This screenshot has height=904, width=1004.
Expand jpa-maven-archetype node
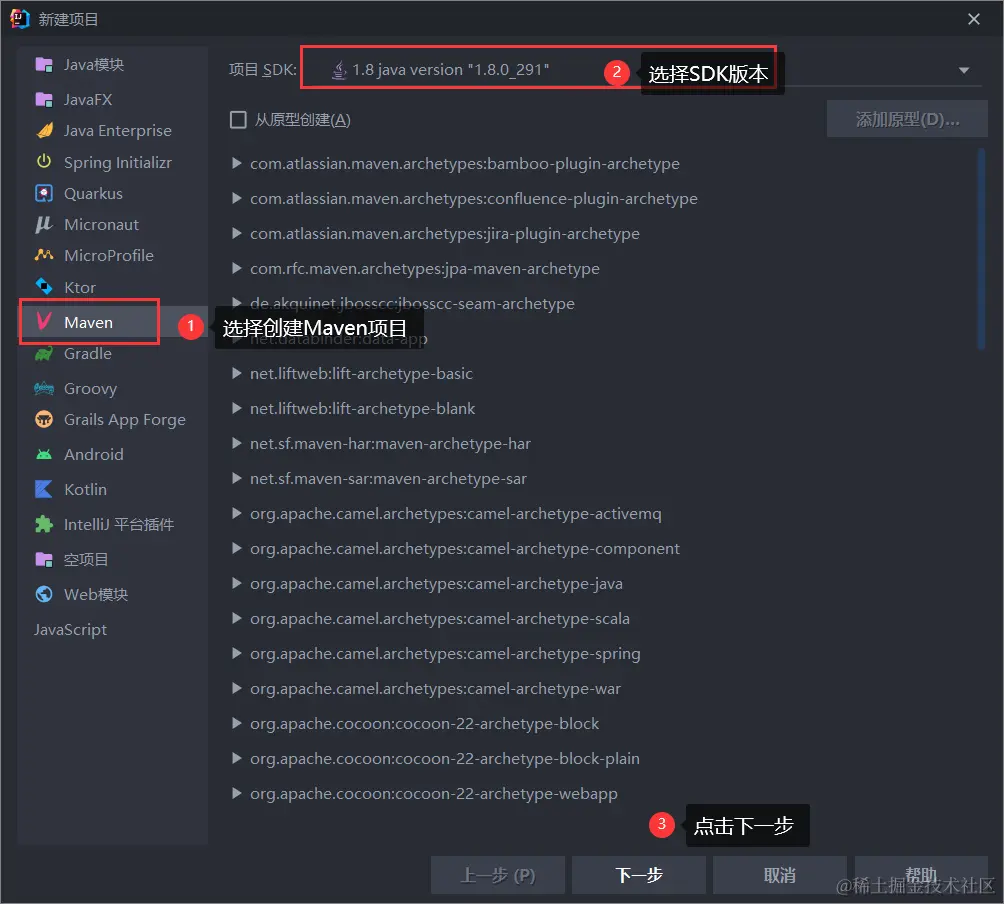click(x=236, y=268)
